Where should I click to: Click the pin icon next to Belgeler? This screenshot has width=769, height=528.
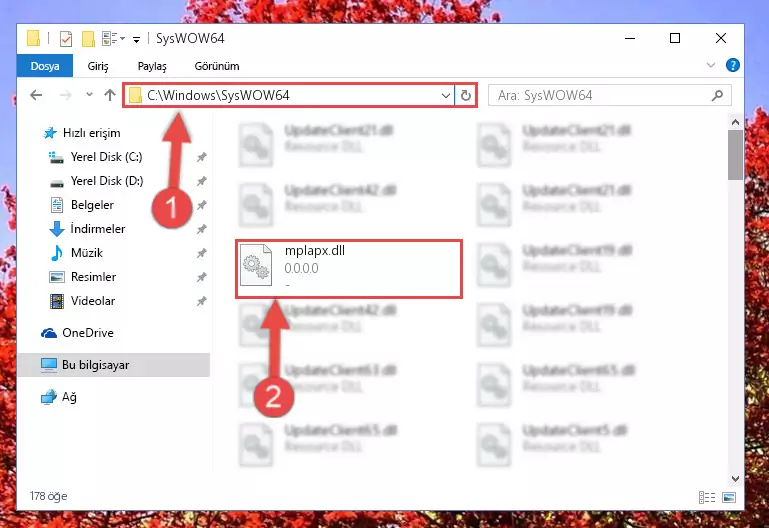point(202,205)
